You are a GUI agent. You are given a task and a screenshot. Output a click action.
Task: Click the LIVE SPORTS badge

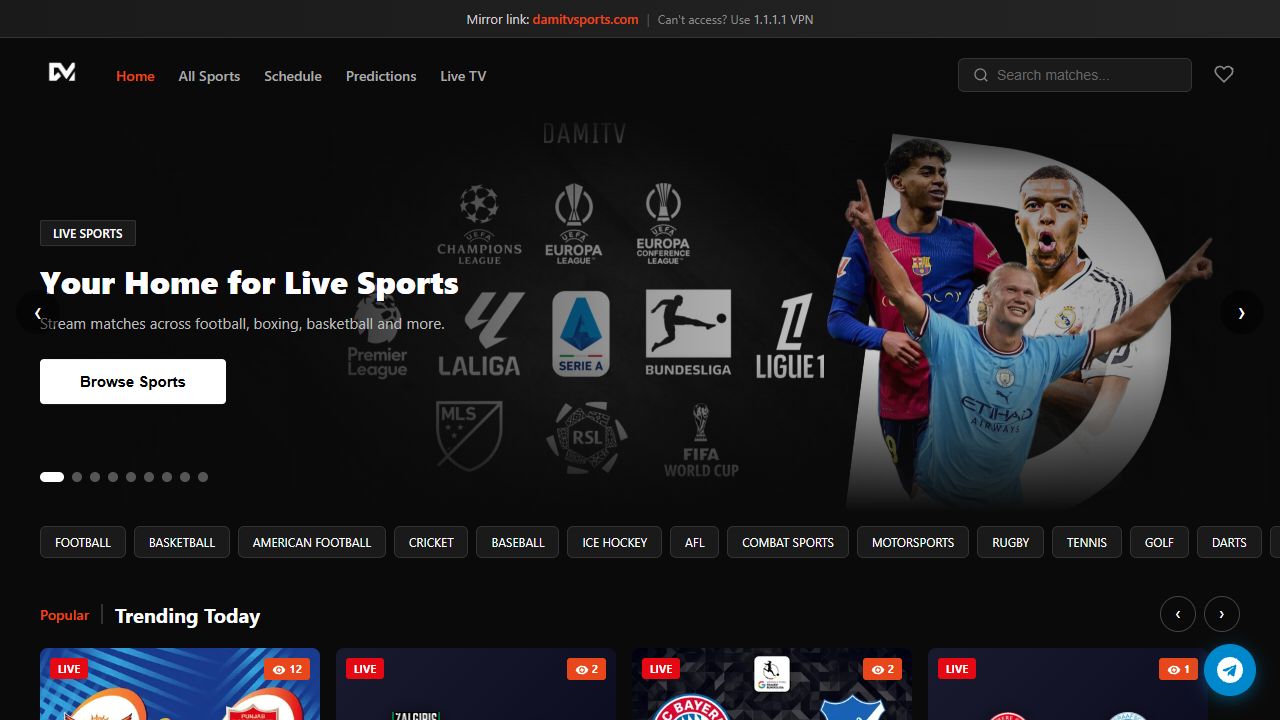[88, 233]
